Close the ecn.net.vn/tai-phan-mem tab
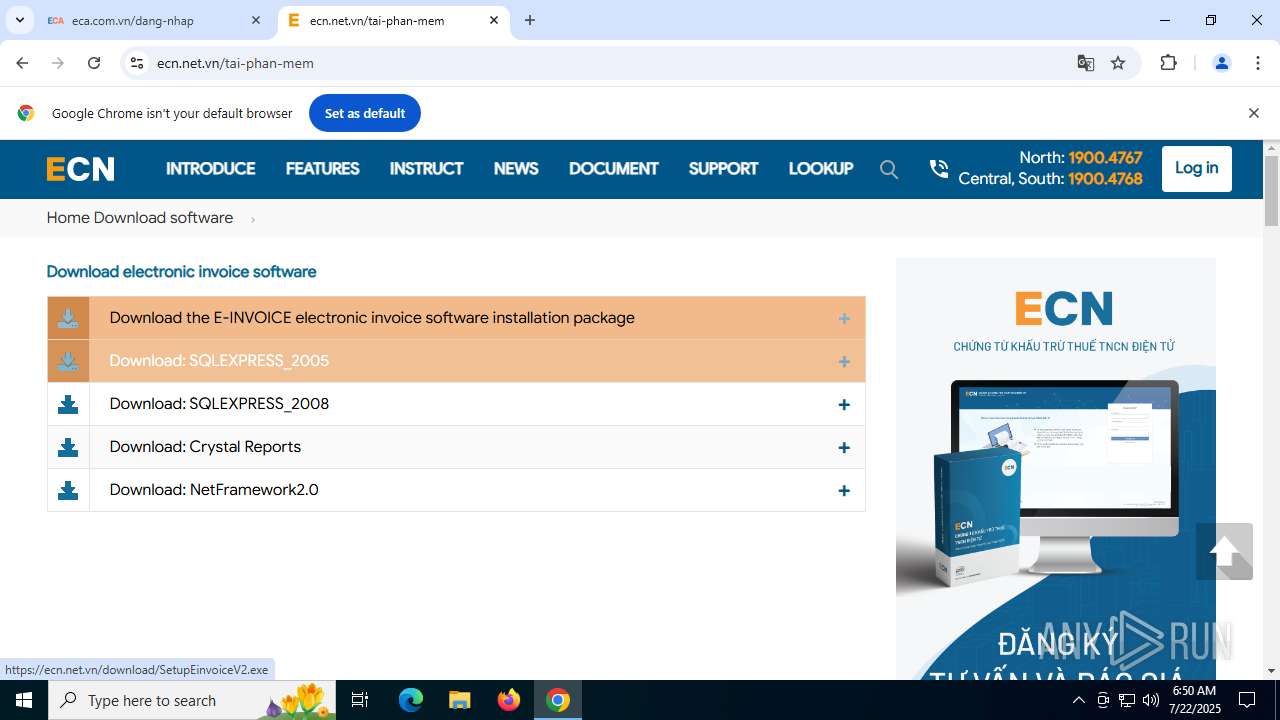The height and width of the screenshot is (720, 1280). pos(494,20)
